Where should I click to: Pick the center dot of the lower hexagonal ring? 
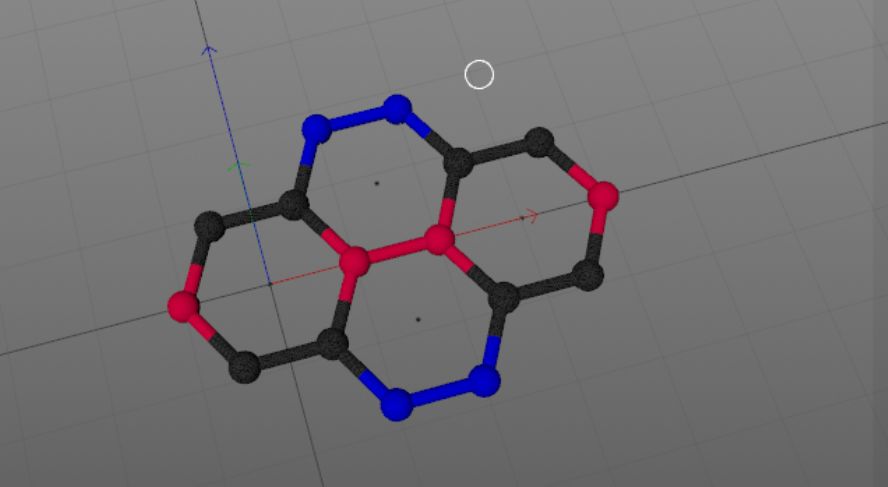pos(418,319)
